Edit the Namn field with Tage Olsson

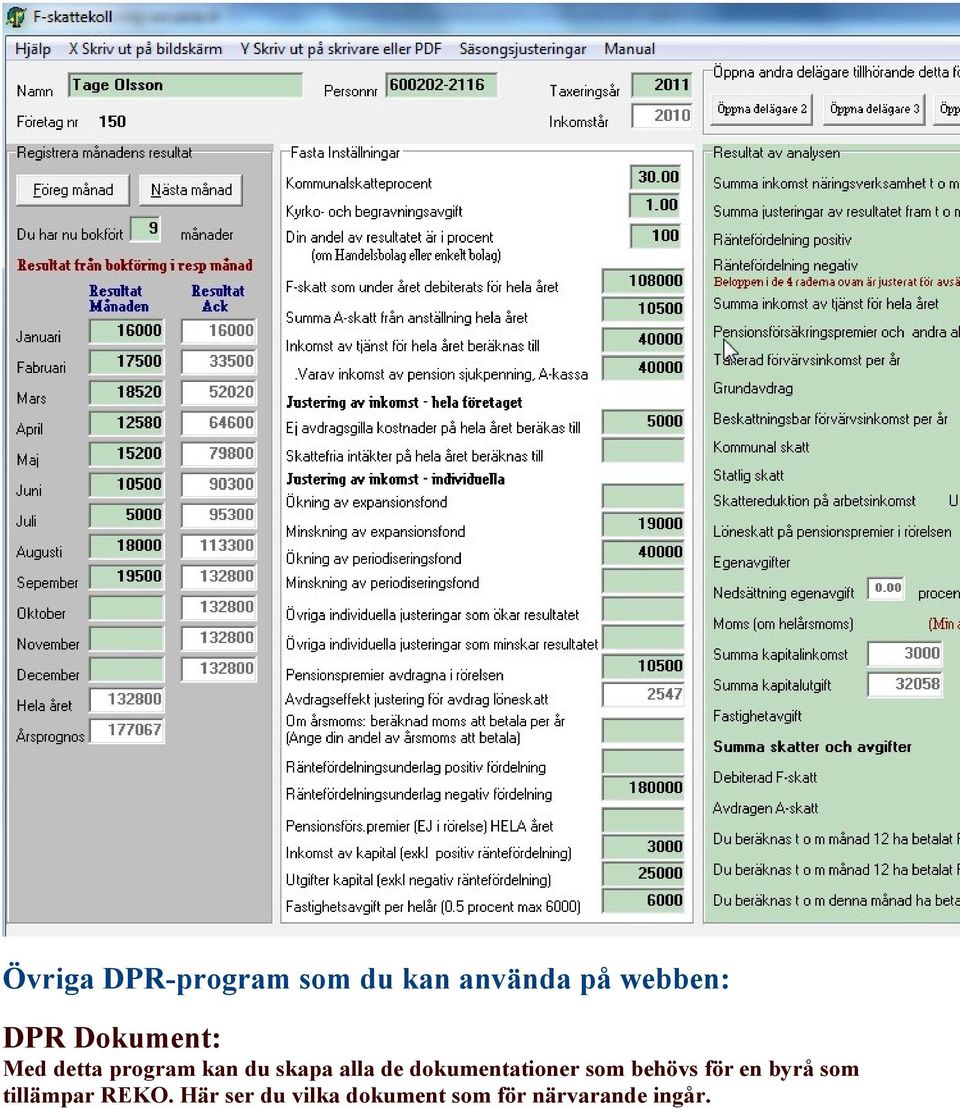pos(185,86)
